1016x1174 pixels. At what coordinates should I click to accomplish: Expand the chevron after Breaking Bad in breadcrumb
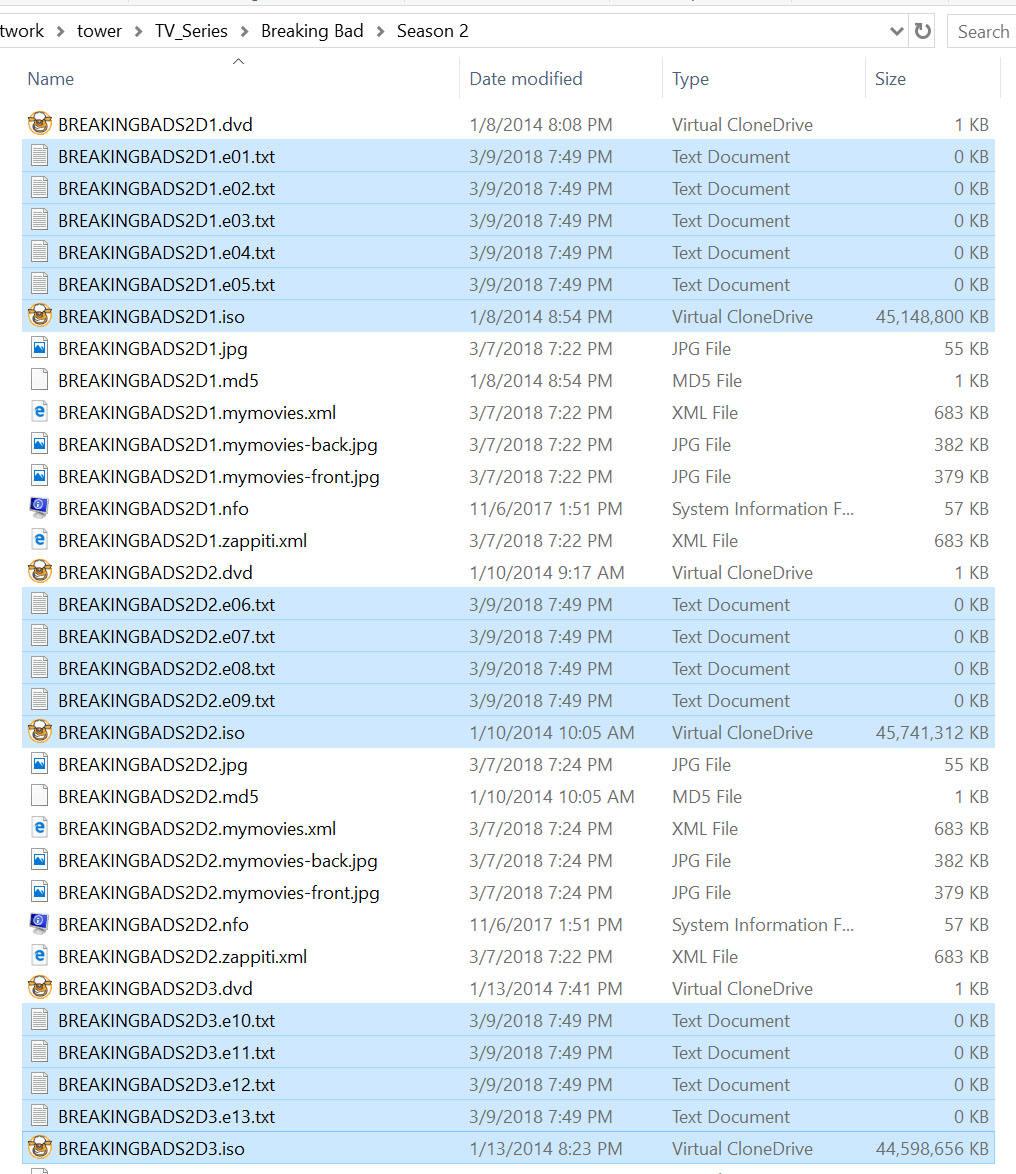pos(380,31)
